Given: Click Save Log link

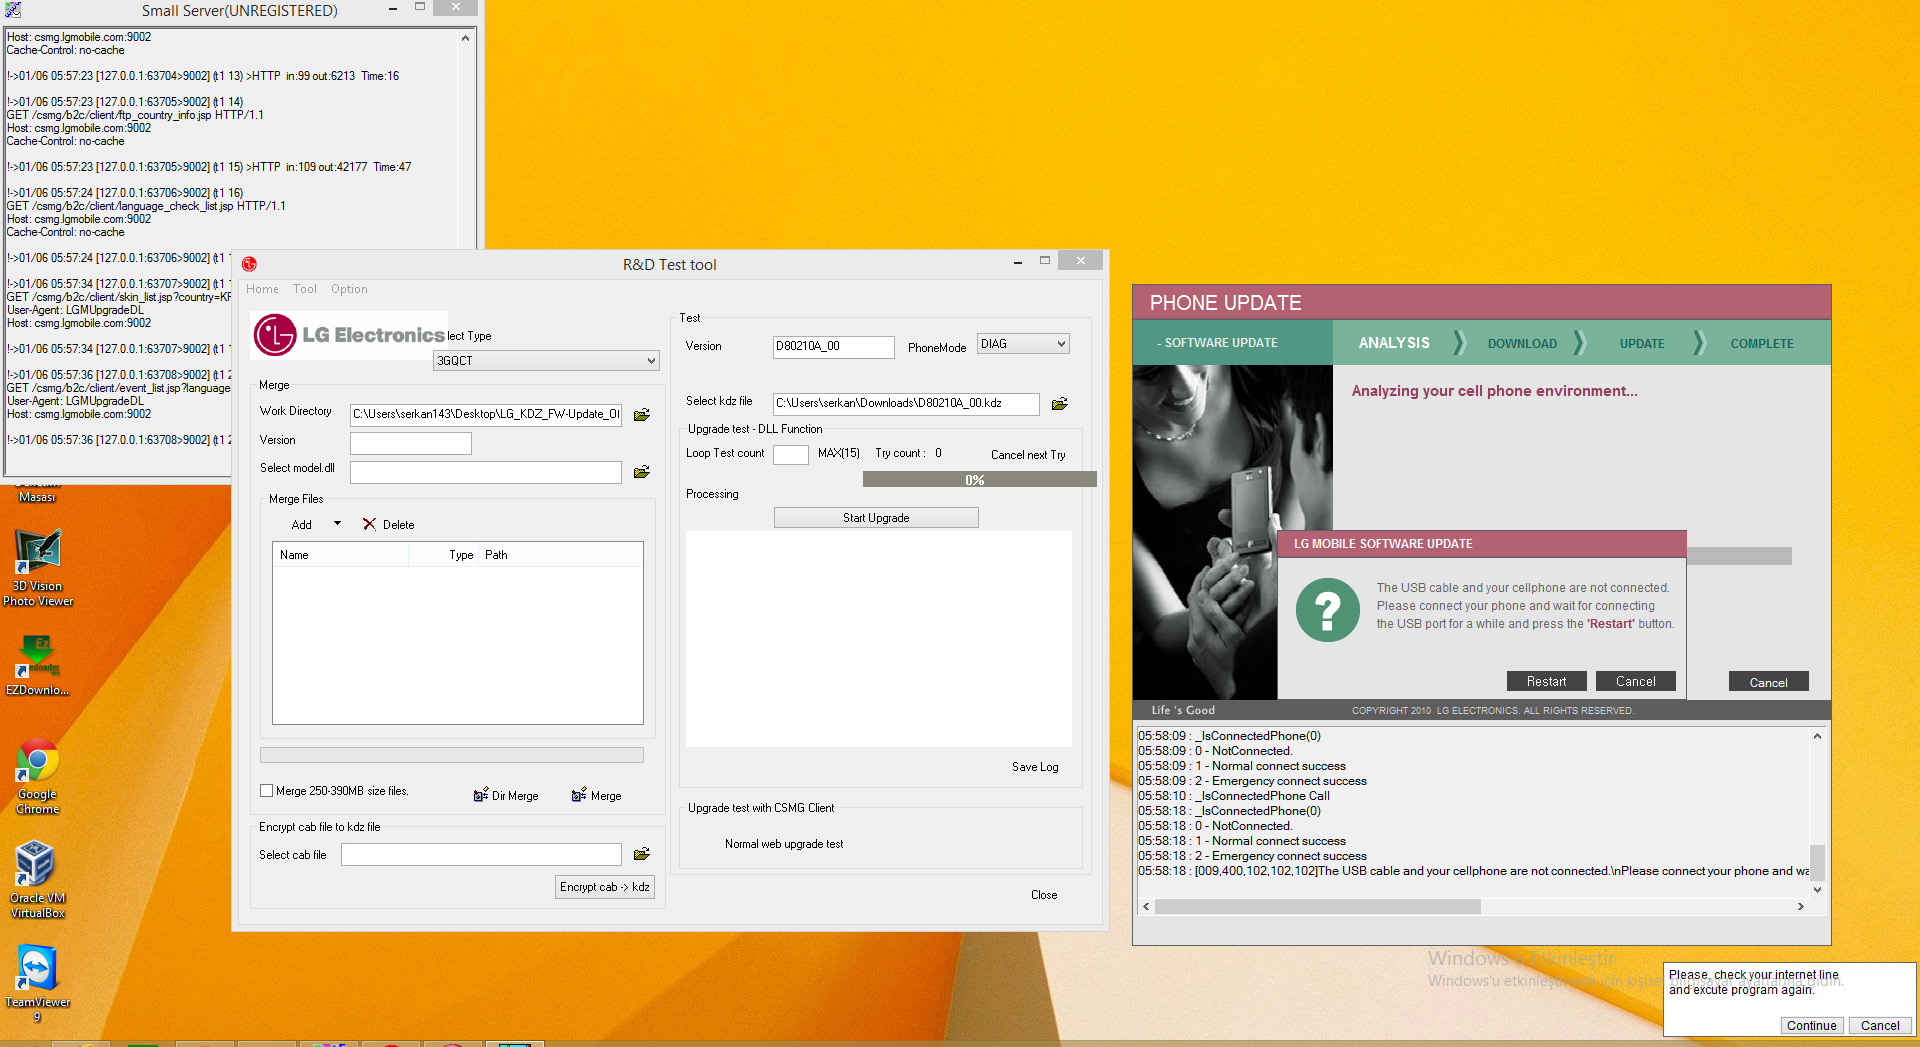Looking at the screenshot, I should pyautogui.click(x=1035, y=767).
